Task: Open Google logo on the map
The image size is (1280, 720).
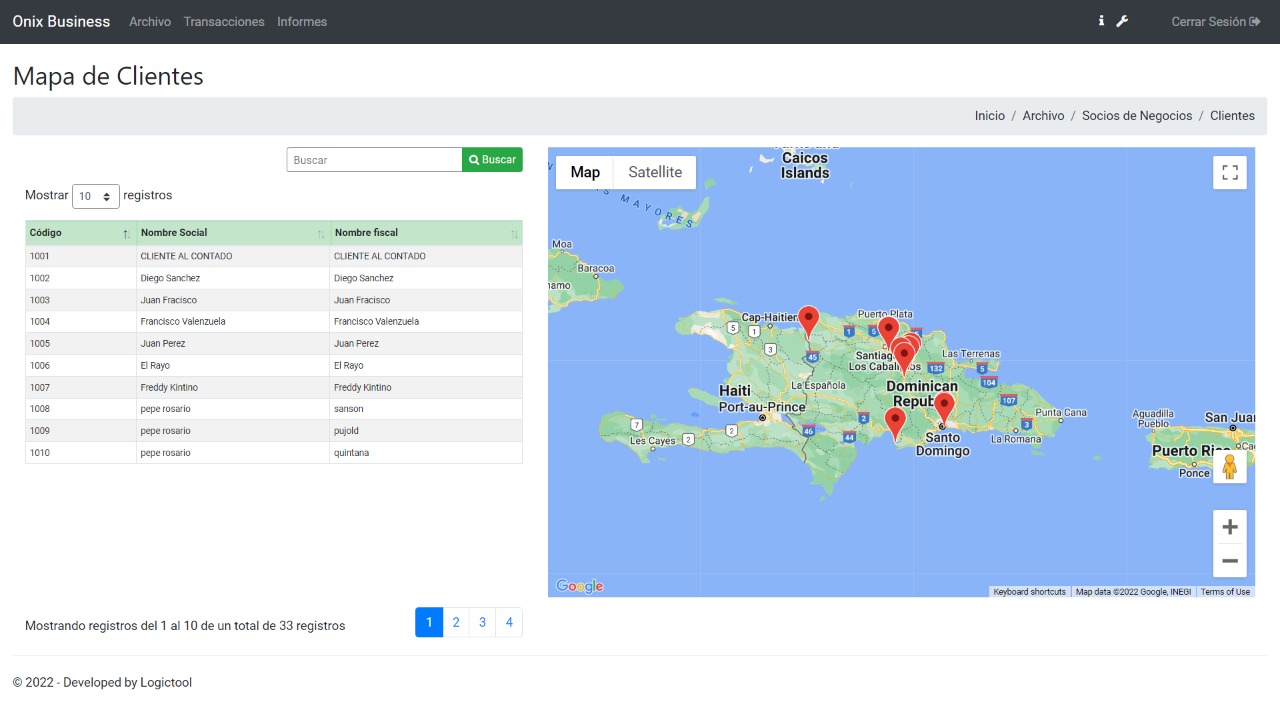Action: 580,586
